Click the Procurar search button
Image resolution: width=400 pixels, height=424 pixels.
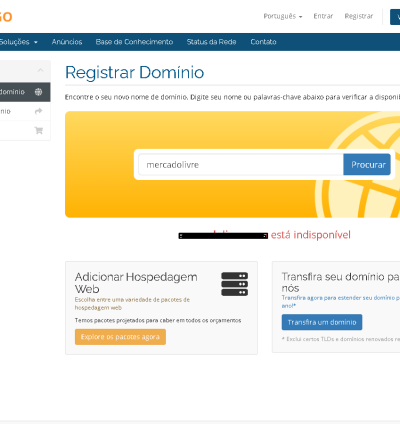click(x=367, y=165)
